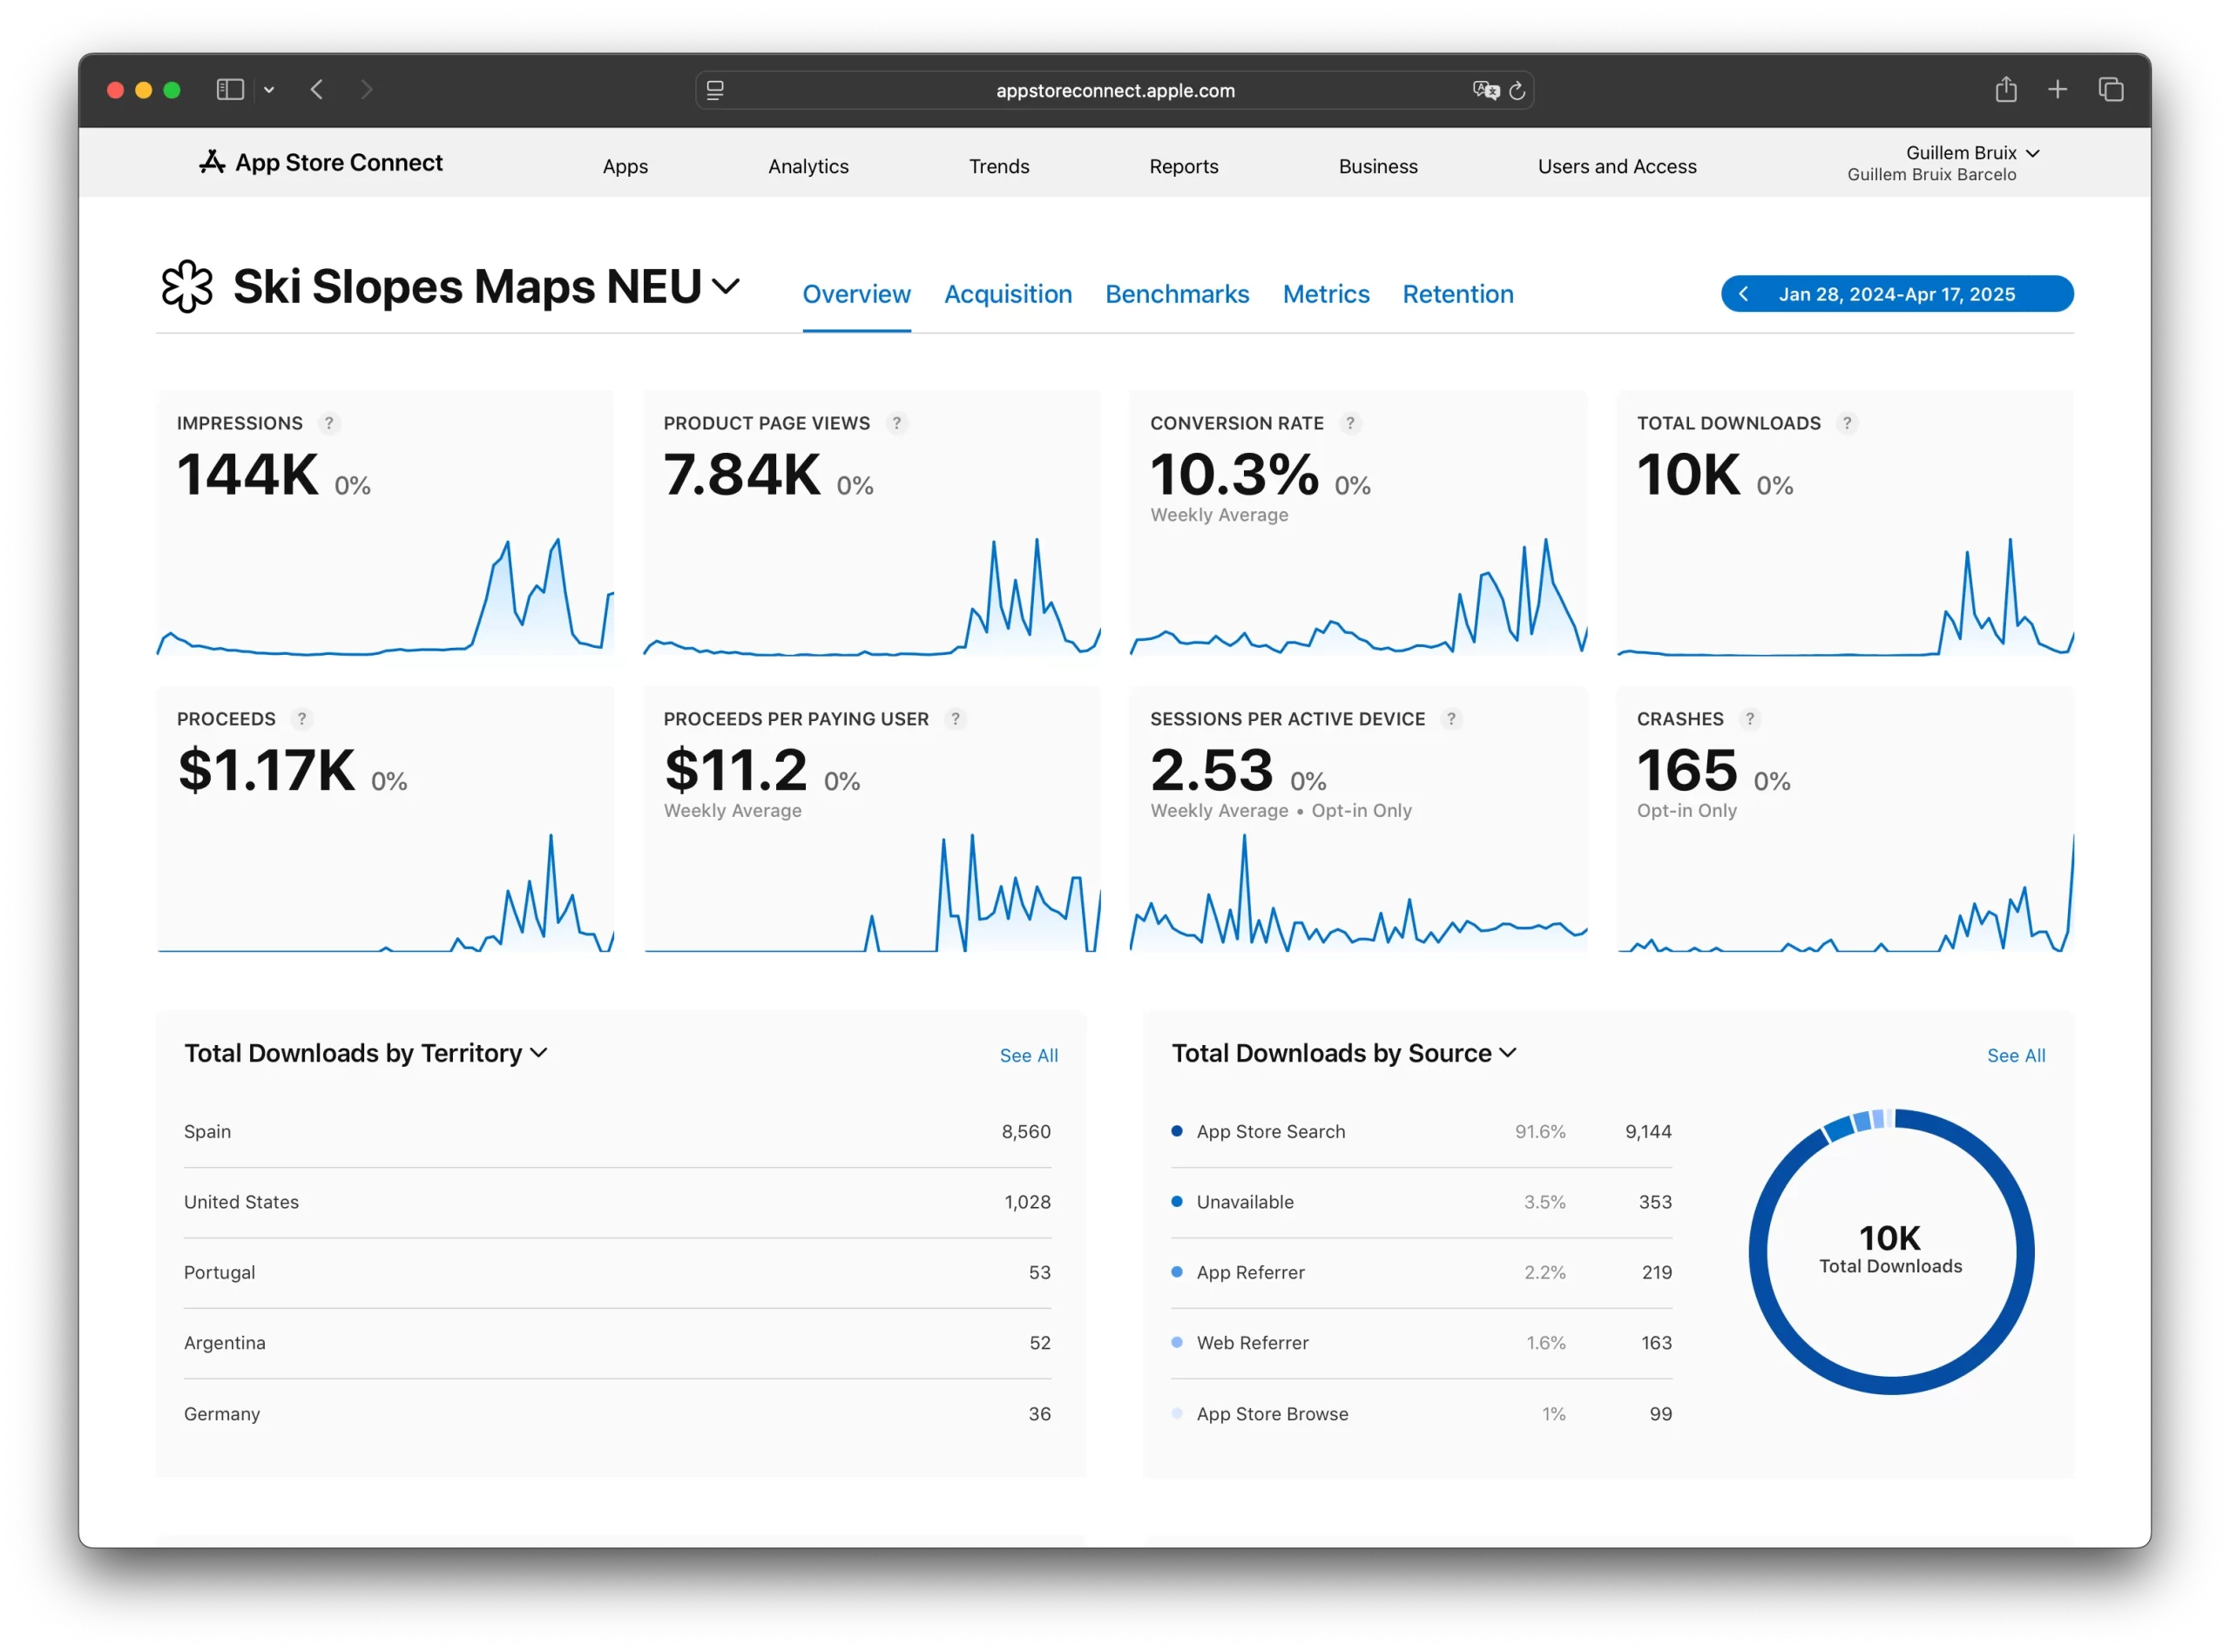Image resolution: width=2230 pixels, height=1652 pixels.
Task: Open a new tab with the plus icon
Action: click(2057, 90)
